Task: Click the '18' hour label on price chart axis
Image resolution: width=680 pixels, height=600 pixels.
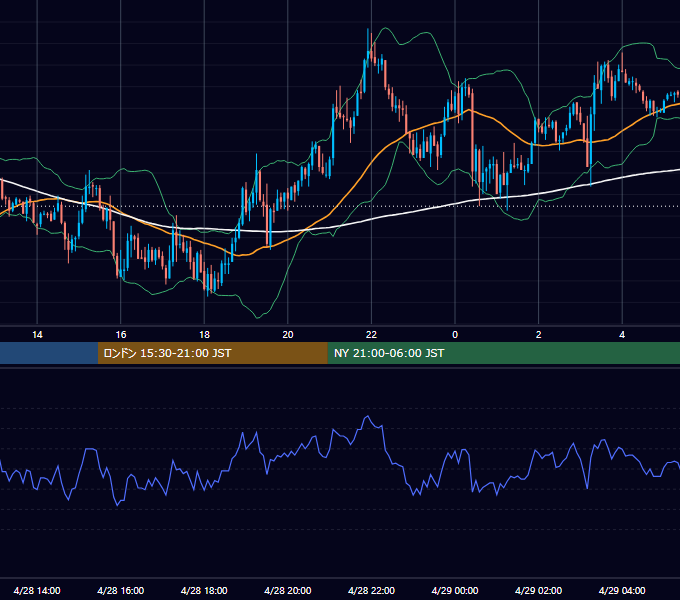Action: click(x=204, y=335)
